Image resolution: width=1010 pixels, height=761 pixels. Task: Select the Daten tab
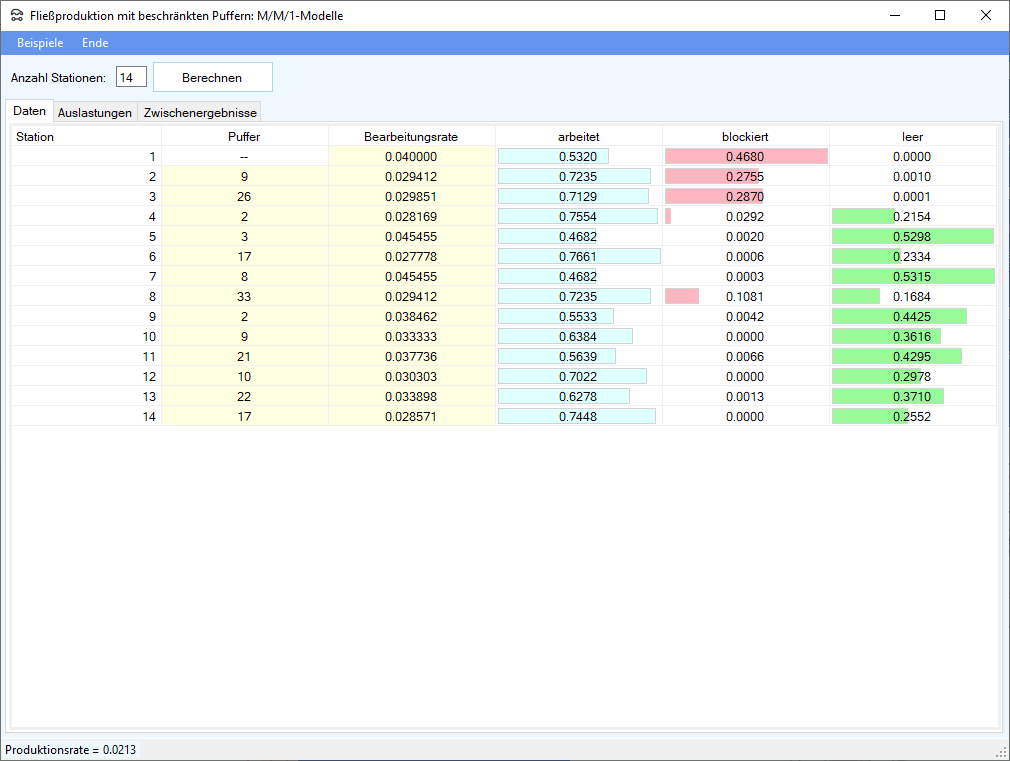(x=29, y=111)
